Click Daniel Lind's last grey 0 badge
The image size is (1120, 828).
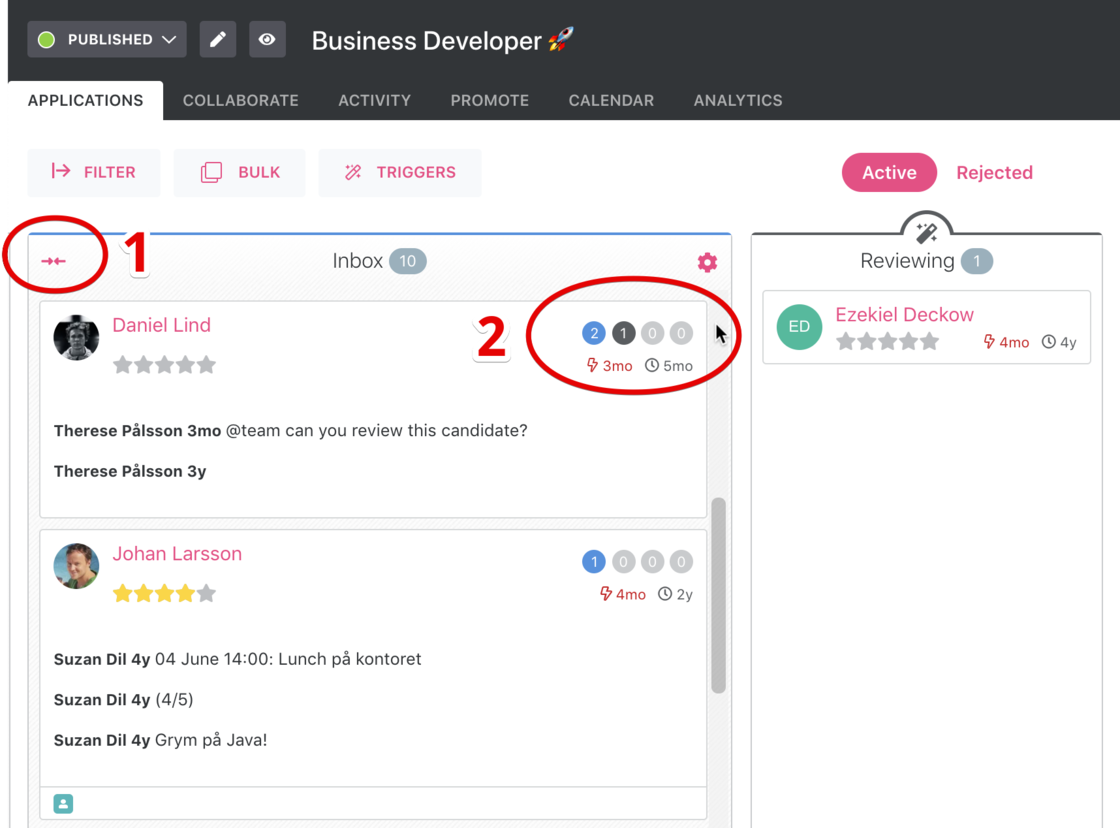[x=681, y=333]
